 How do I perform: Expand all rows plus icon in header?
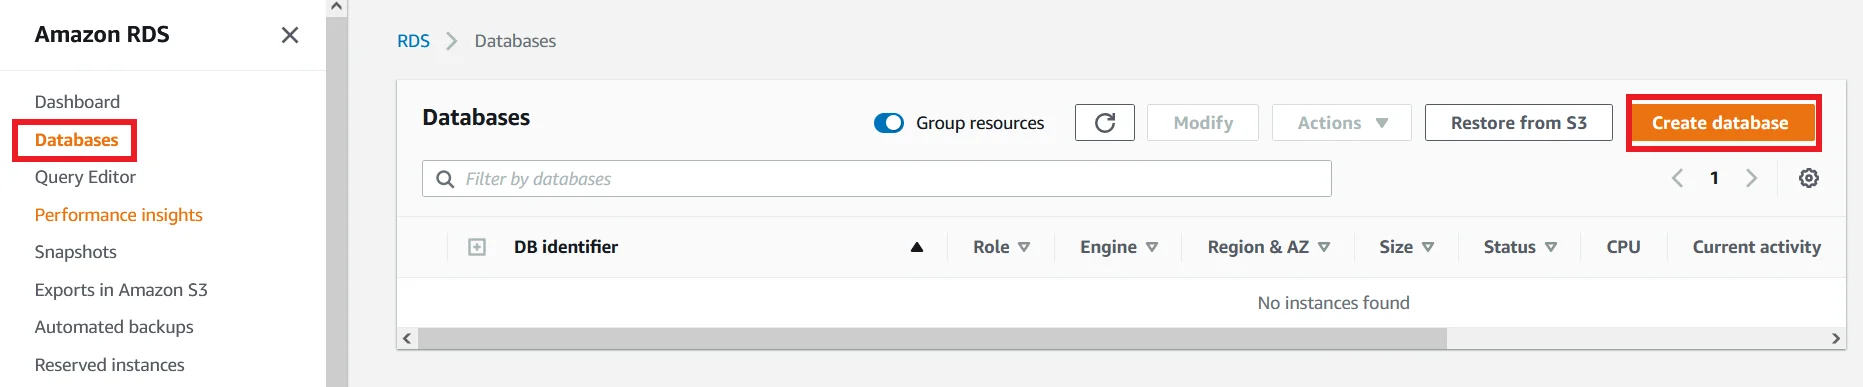coord(477,247)
